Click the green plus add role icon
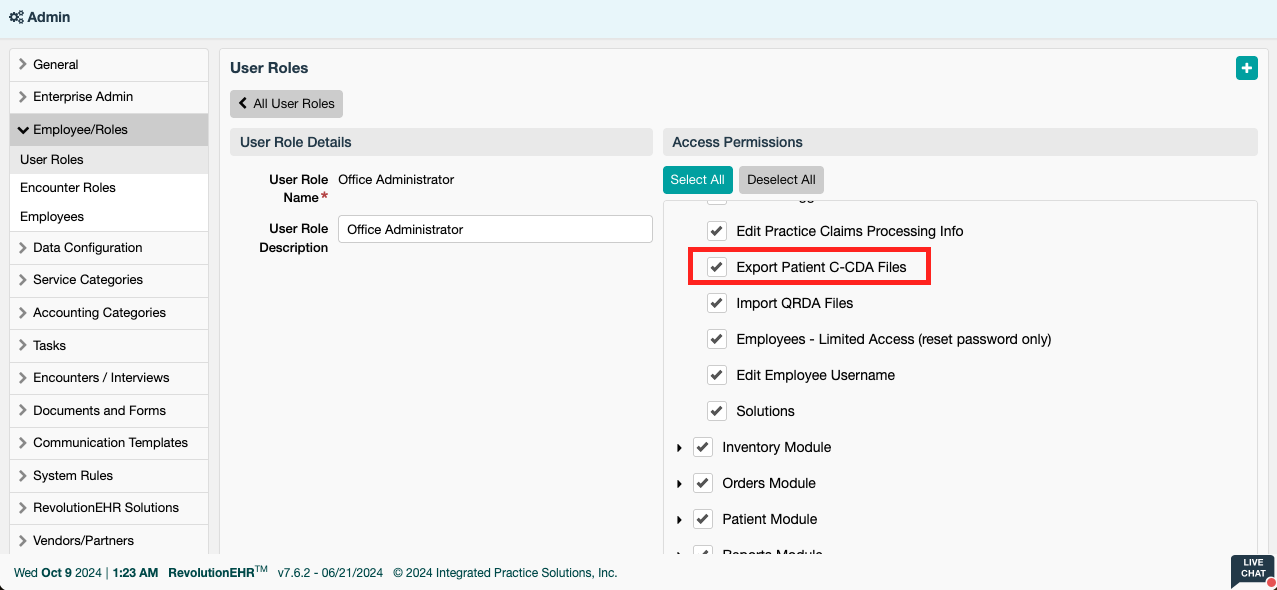The image size is (1277, 590). pyautogui.click(x=1246, y=68)
